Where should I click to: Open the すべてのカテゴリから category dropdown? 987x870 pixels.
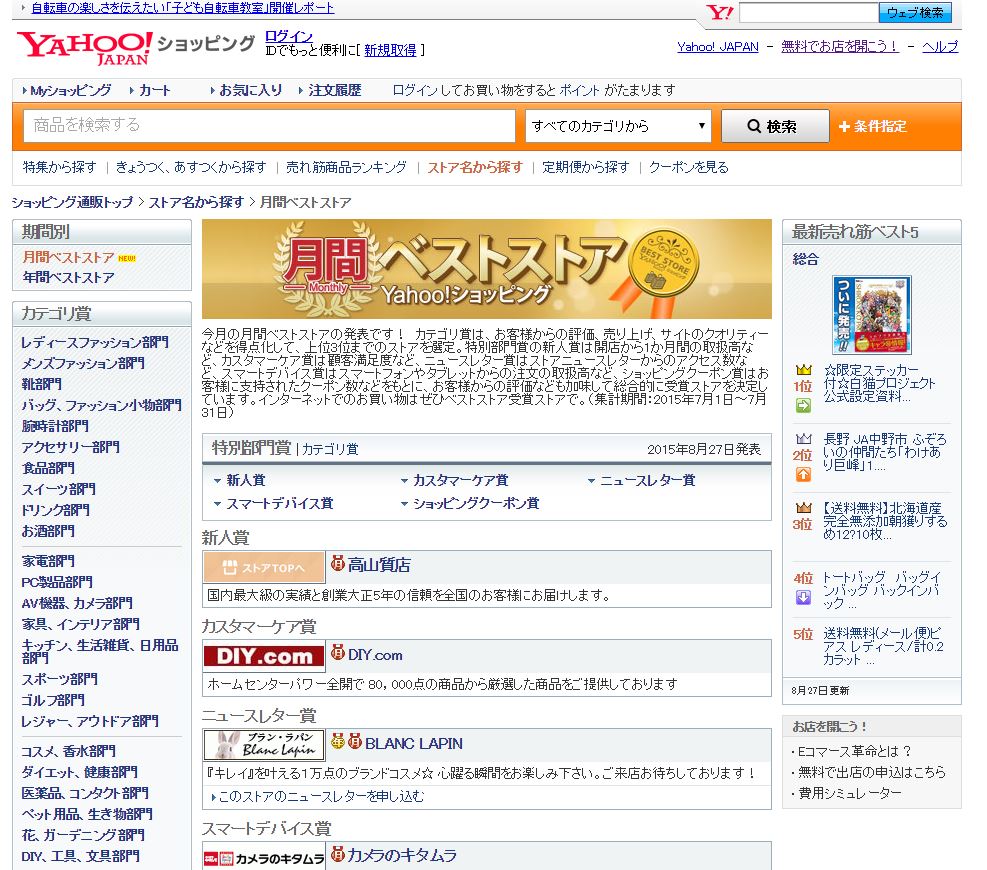618,126
